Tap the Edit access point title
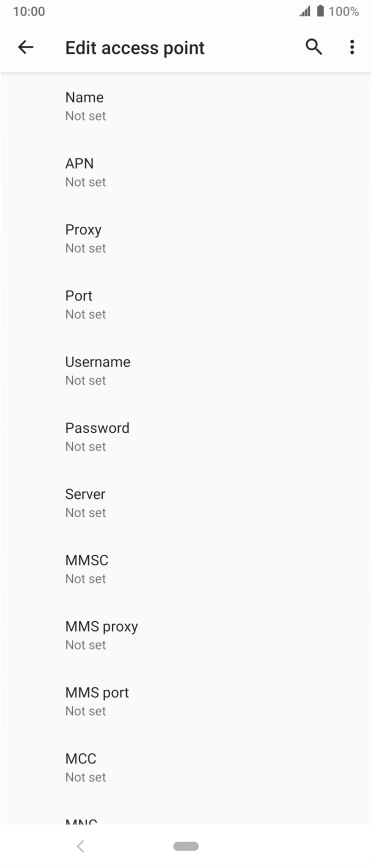Image resolution: width=372 pixels, height=868 pixels. coord(135,48)
